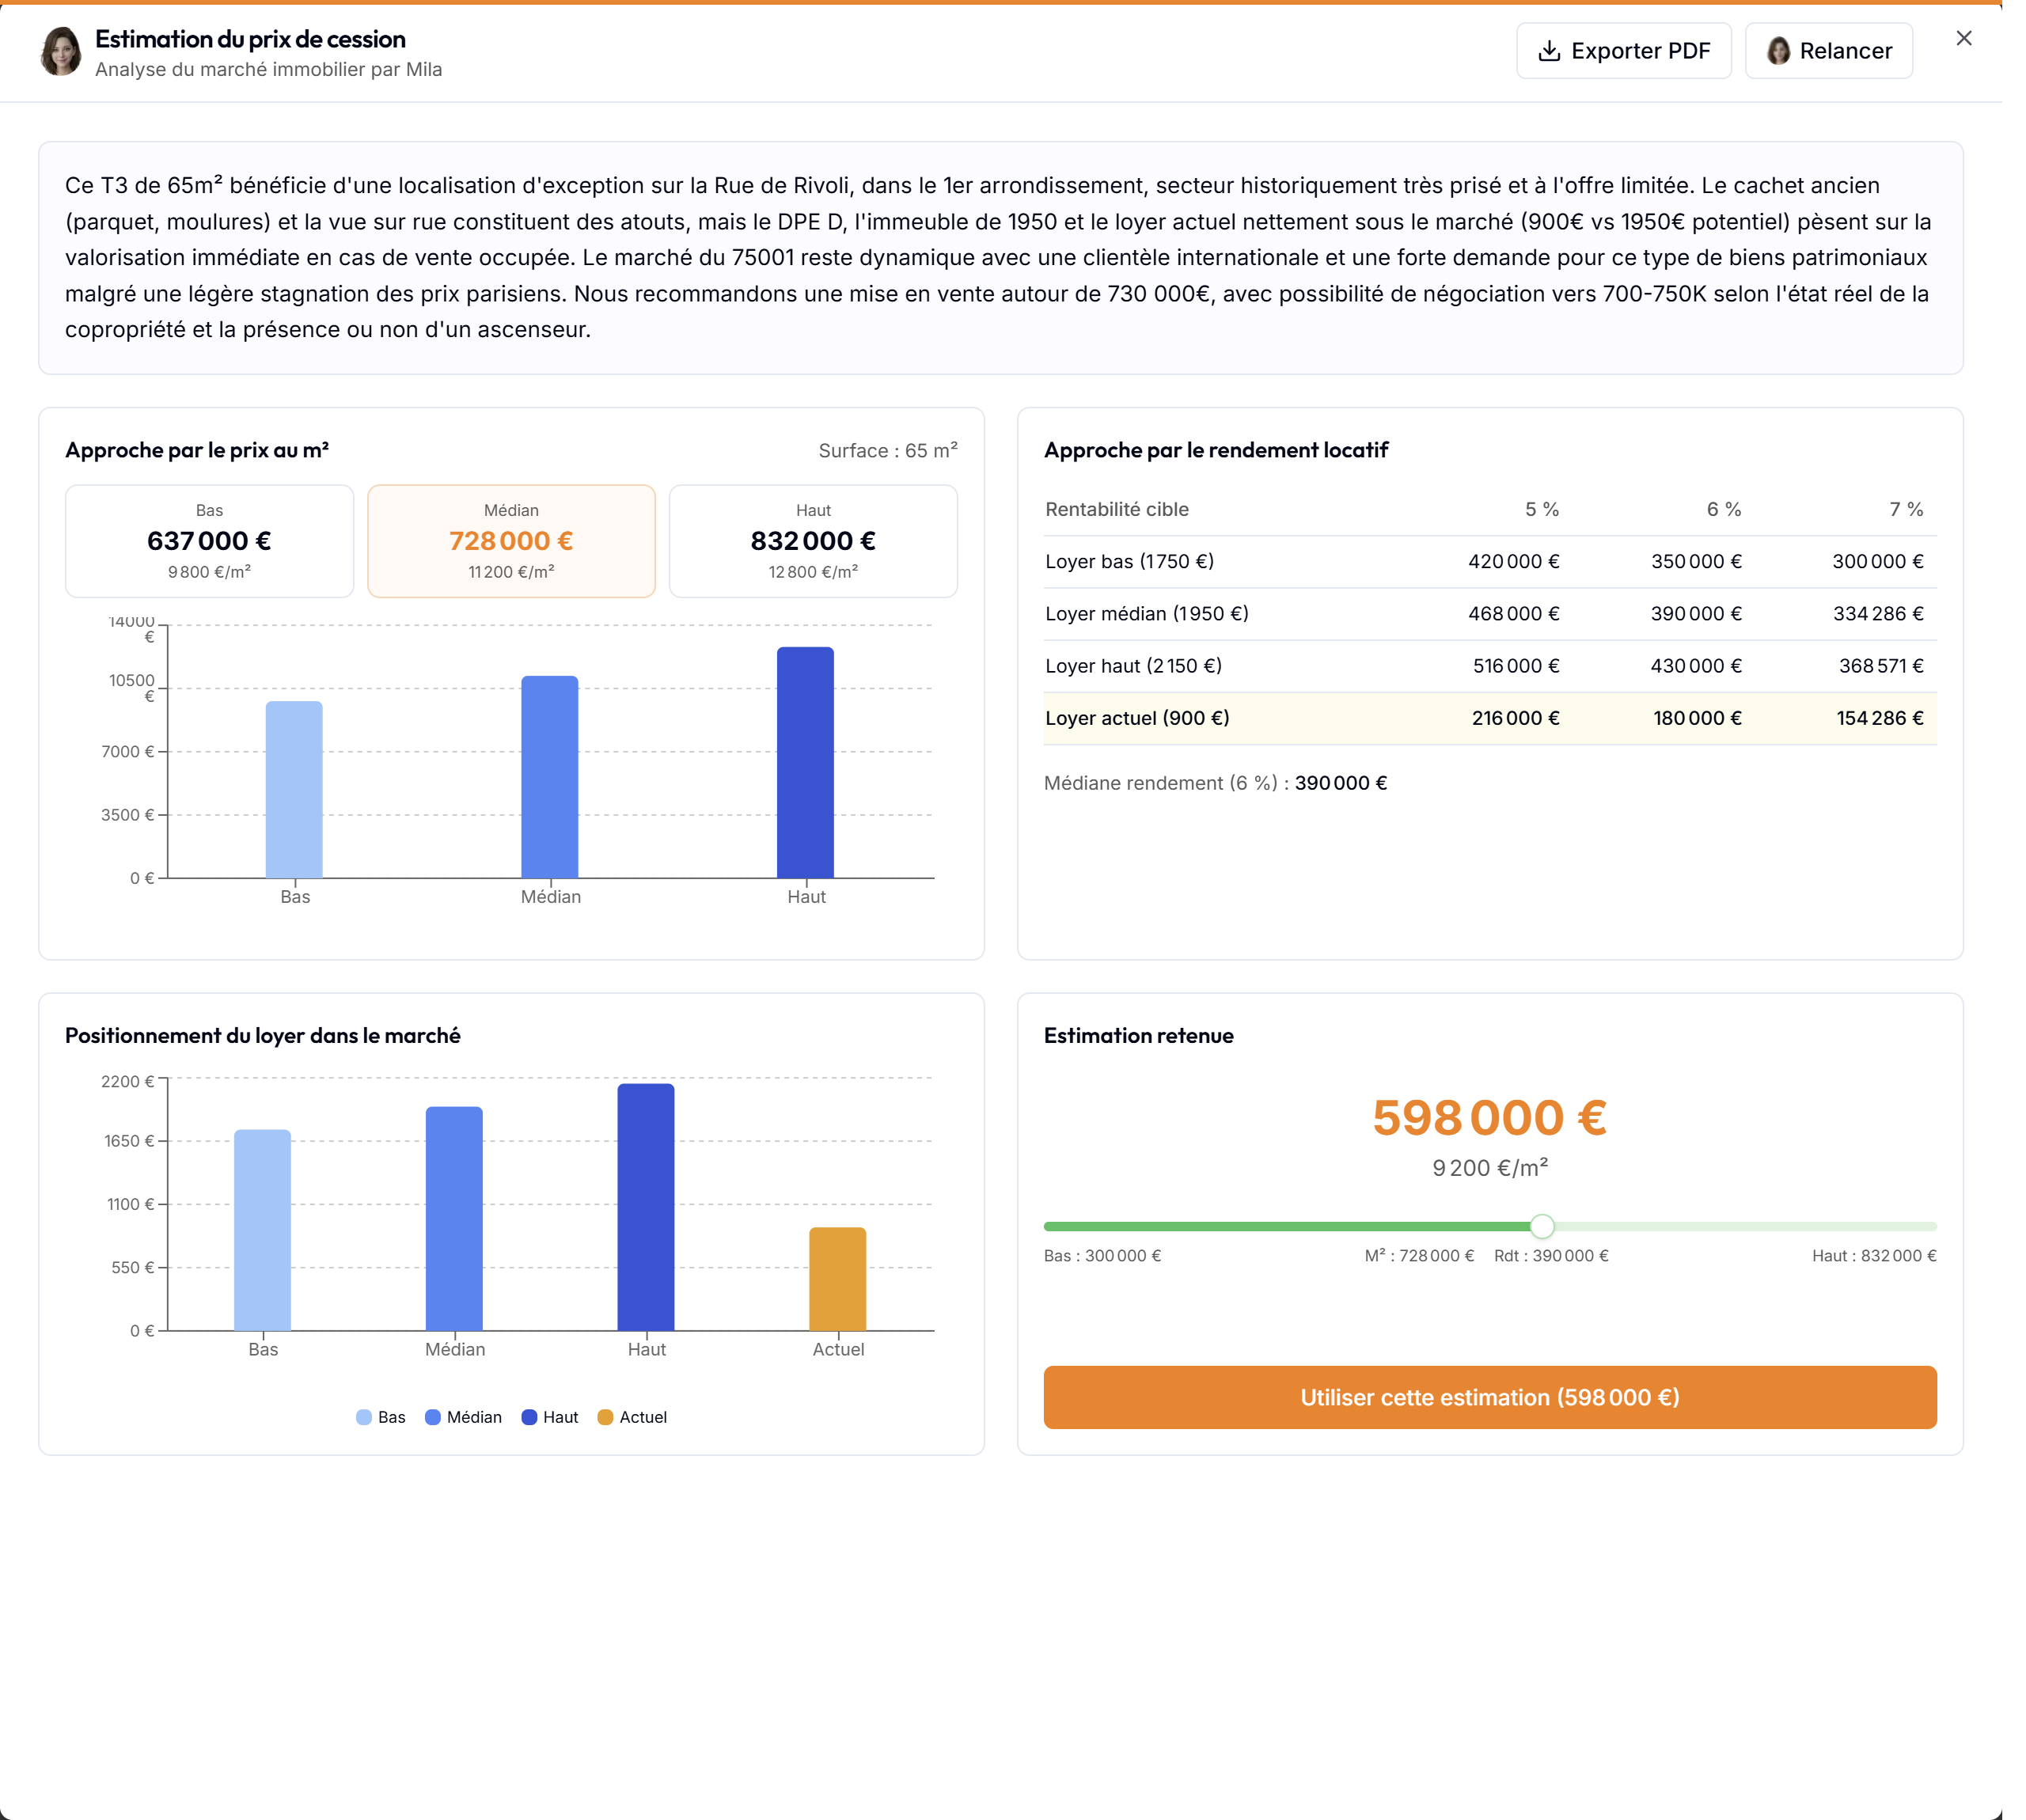Image resolution: width=2026 pixels, height=1820 pixels.
Task: Click the 154 286 € cell
Action: tap(1880, 718)
